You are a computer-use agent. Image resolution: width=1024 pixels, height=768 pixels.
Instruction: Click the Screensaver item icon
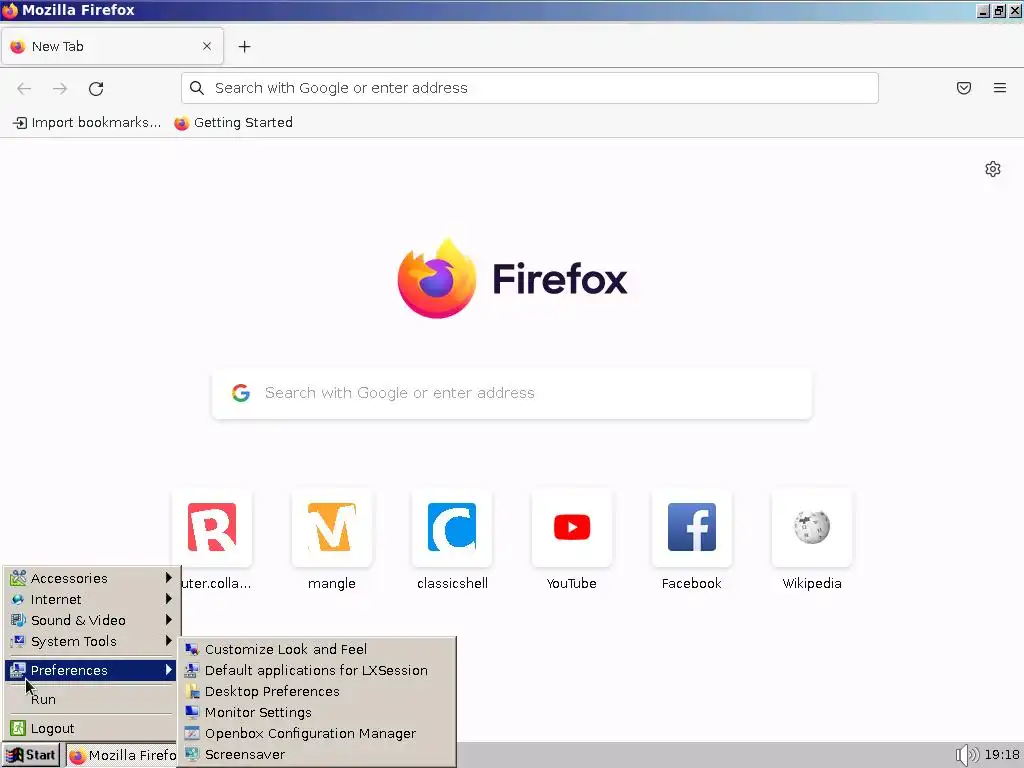[x=191, y=754]
